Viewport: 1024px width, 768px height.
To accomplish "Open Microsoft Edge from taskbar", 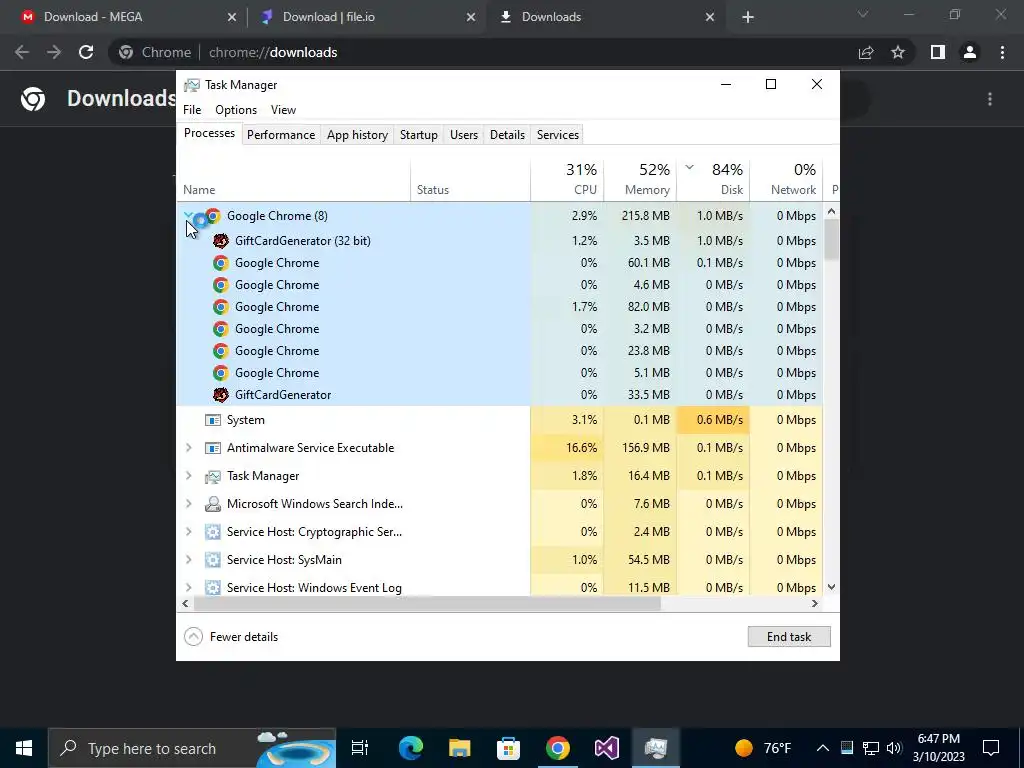I will [x=411, y=748].
